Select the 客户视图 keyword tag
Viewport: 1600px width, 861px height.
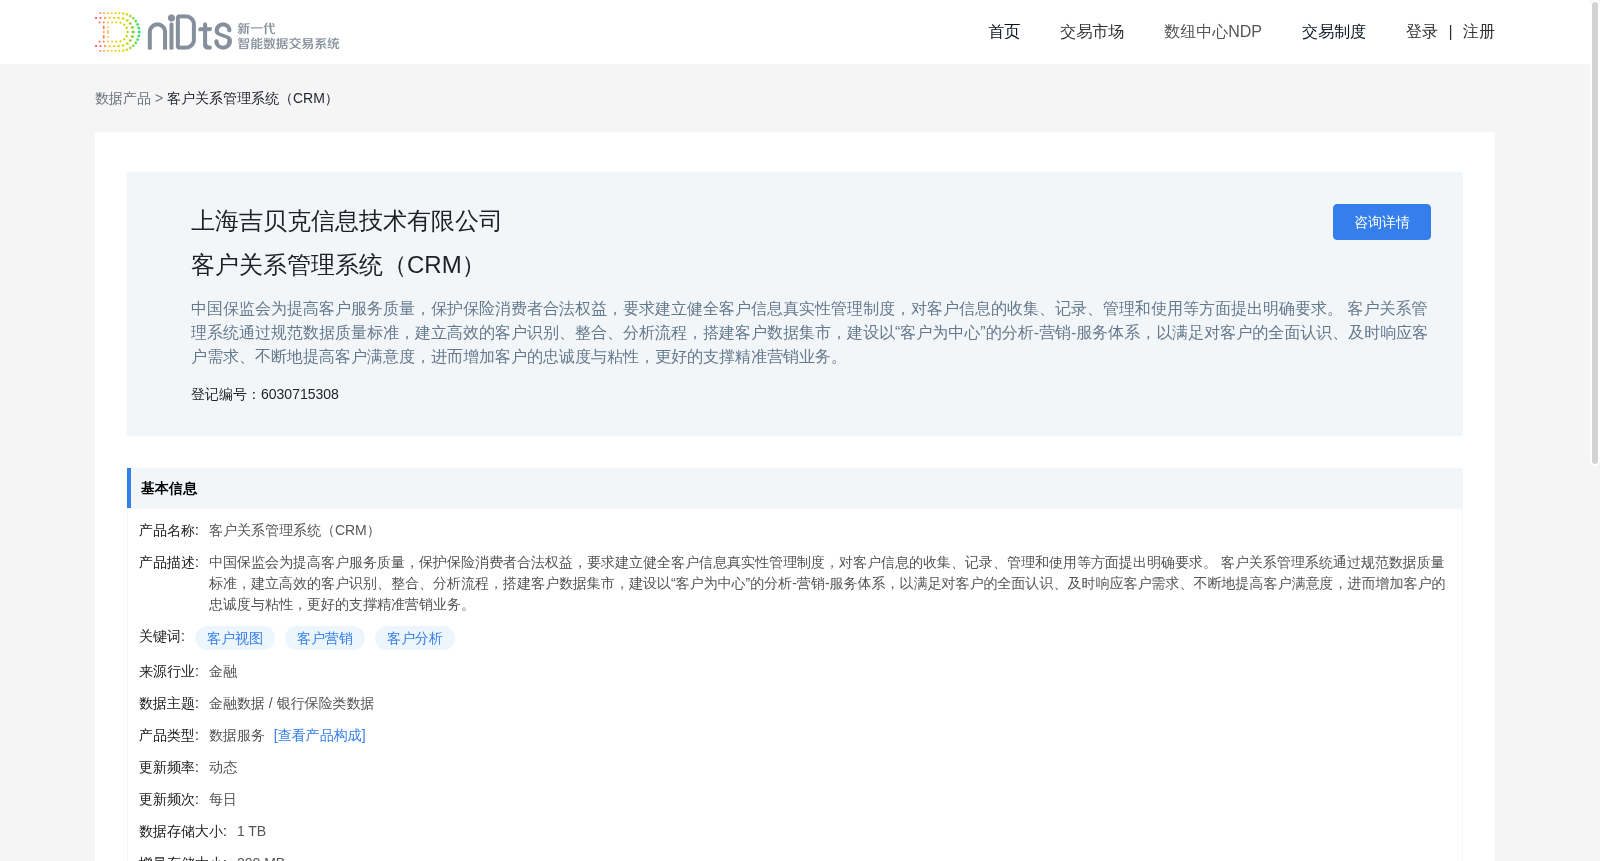pos(235,638)
